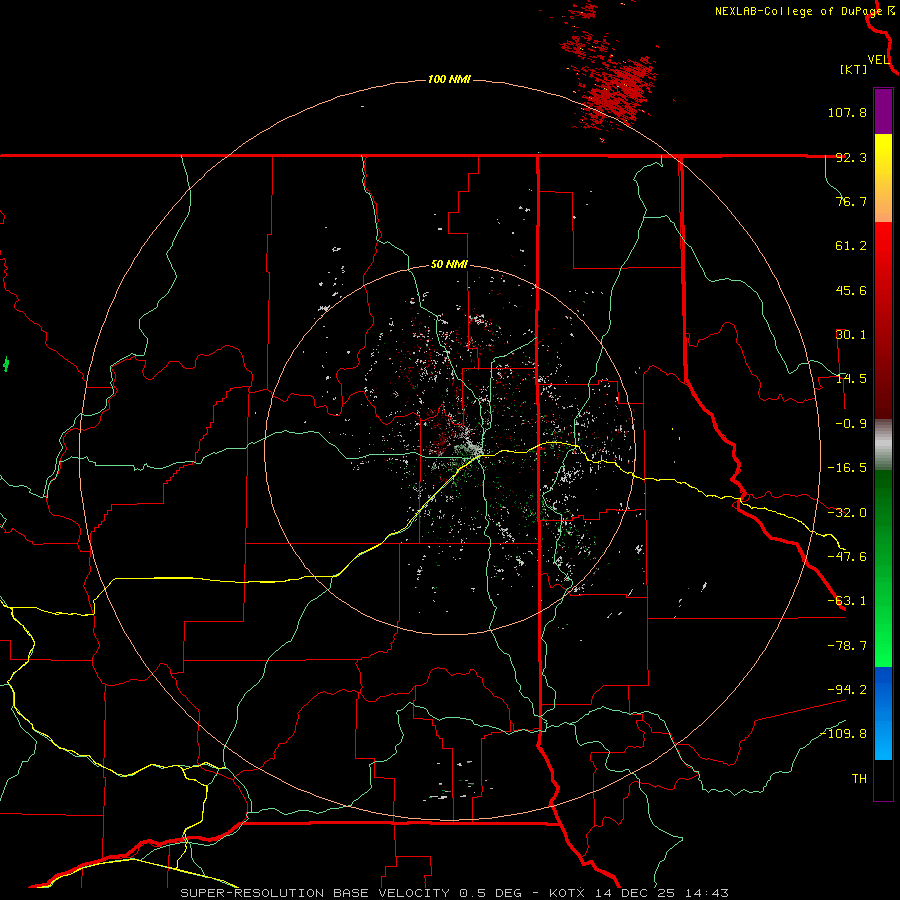Click the -63.1 legend value
The image size is (900, 900).
[847, 601]
